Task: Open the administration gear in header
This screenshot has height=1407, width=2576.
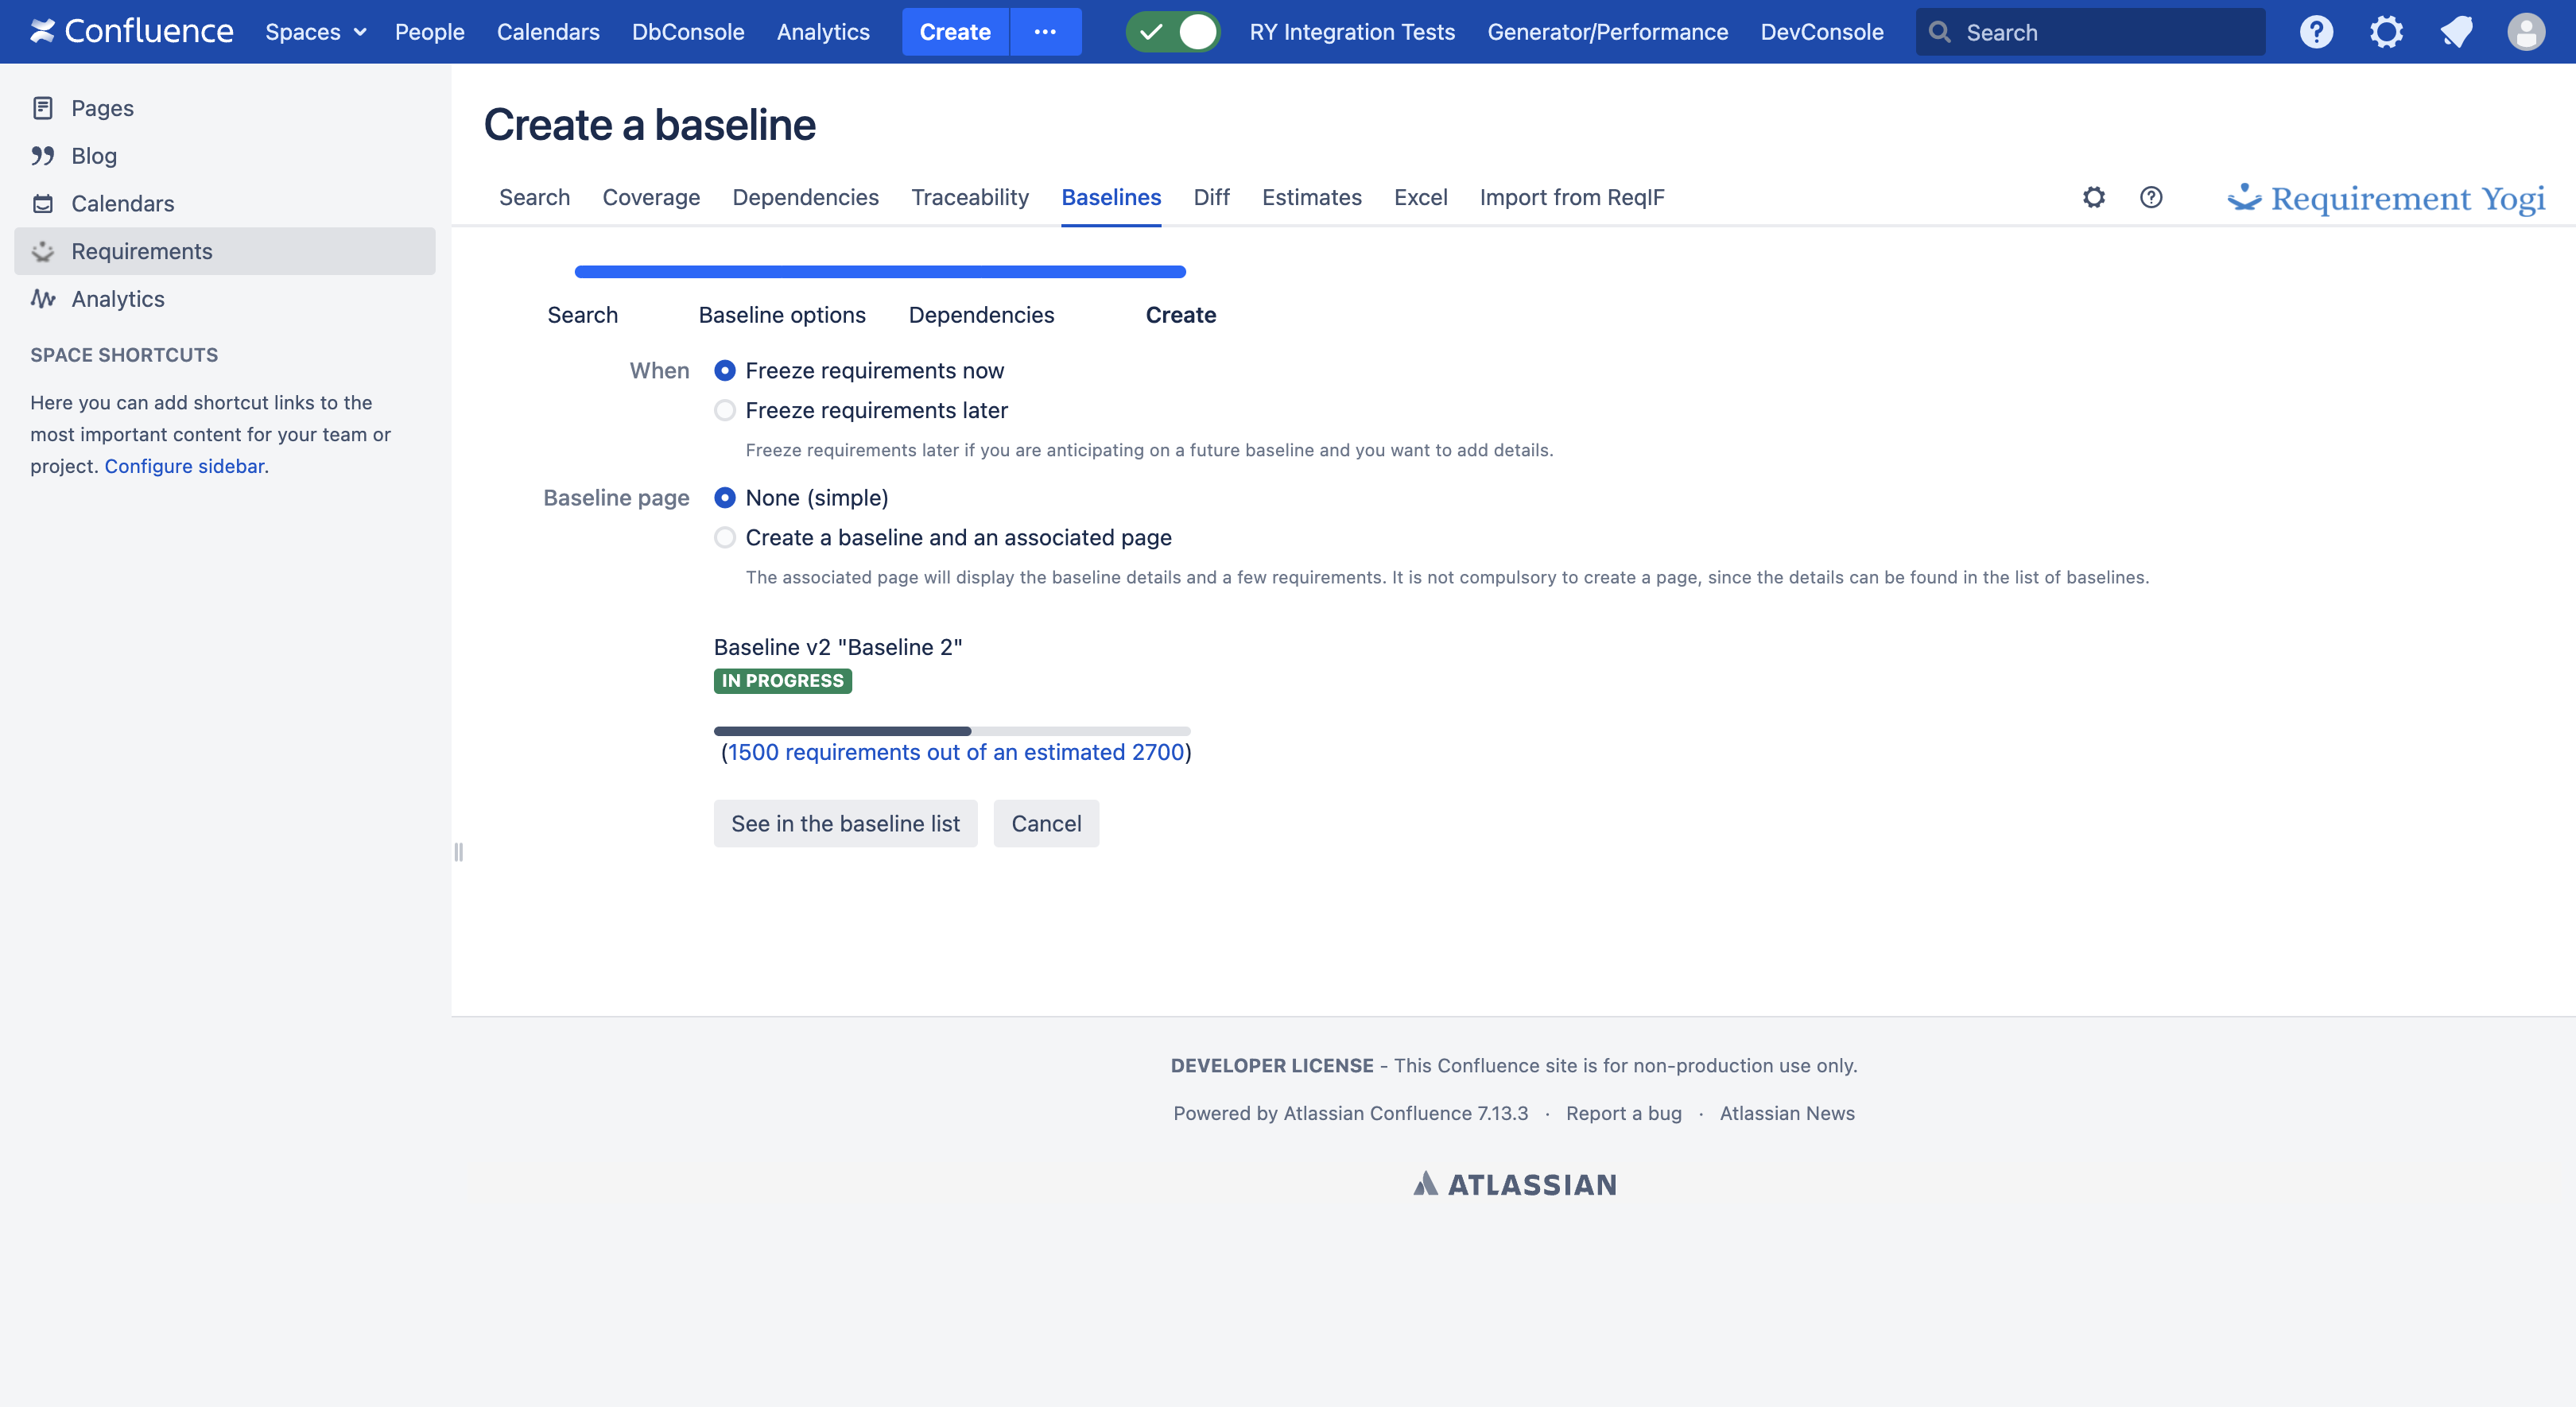Action: 2386,32
